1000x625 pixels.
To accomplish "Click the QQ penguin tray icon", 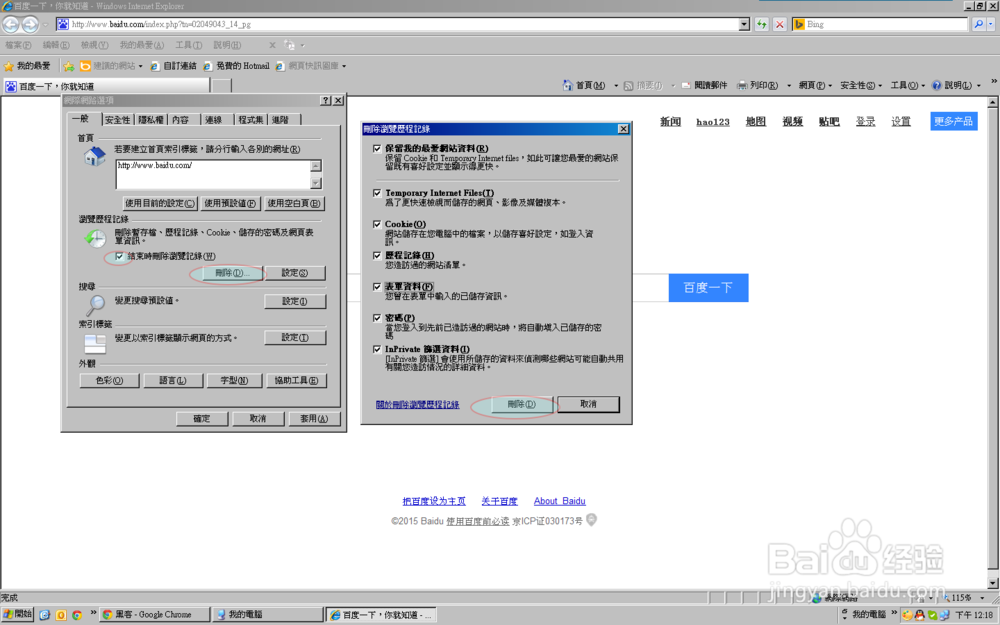I will (x=919, y=615).
